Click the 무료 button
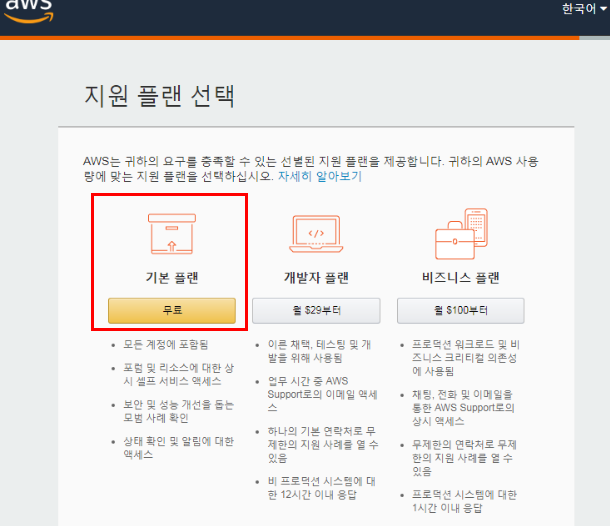Viewport: 610px width, 526px height. tap(172, 310)
